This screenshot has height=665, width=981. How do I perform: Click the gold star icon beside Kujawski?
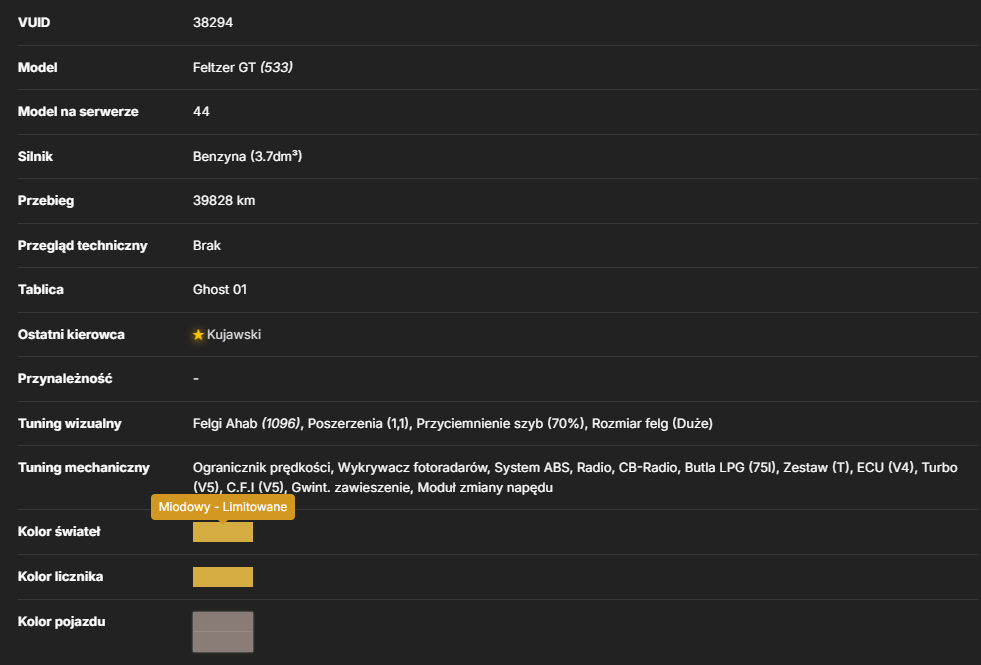198,335
